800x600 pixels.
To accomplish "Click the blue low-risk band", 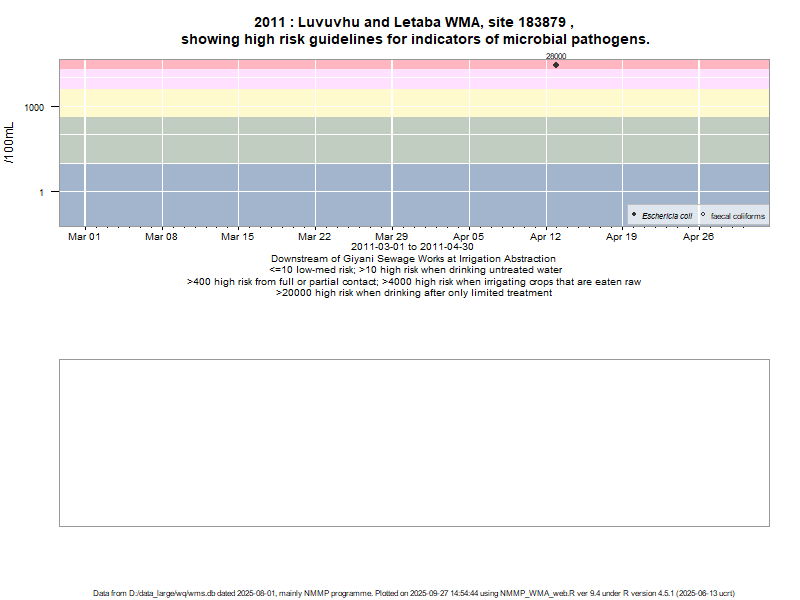I will [x=300, y=195].
